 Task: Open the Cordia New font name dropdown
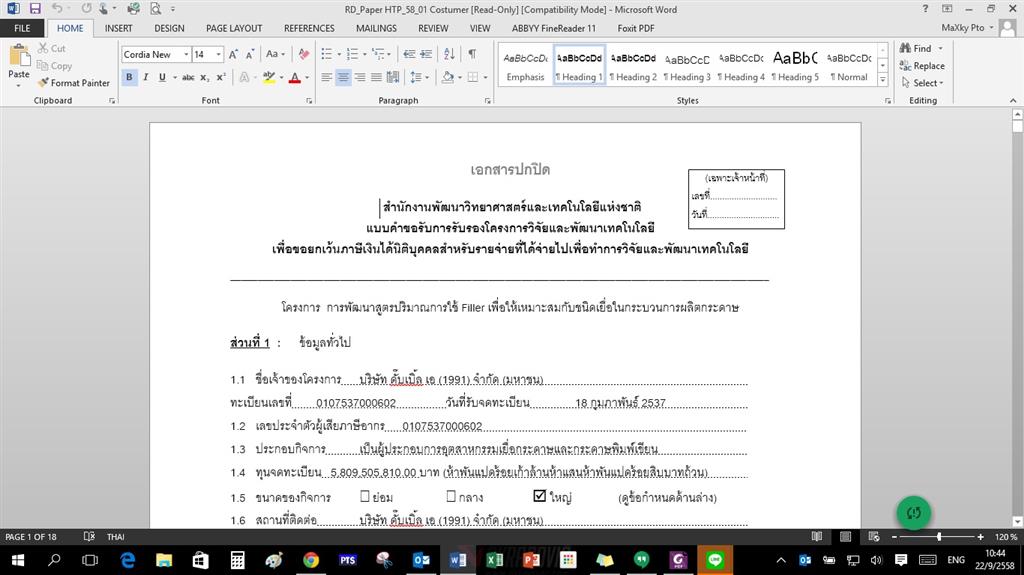point(186,54)
